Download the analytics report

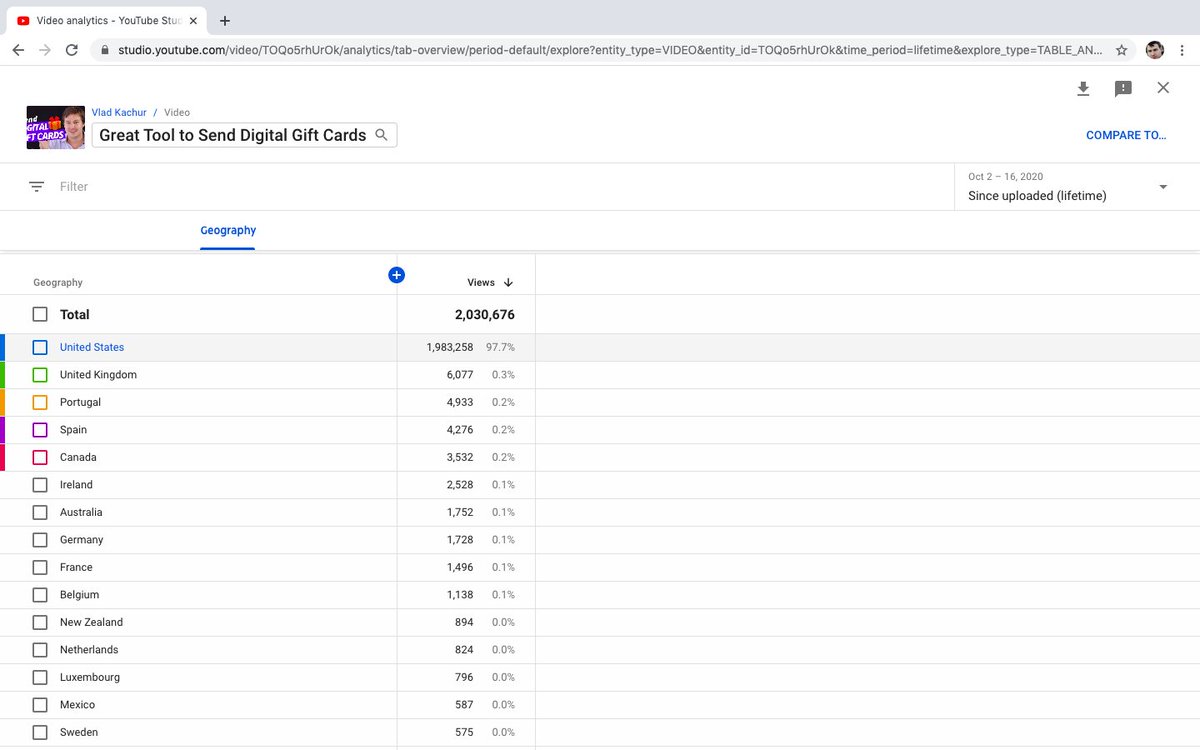pos(1083,89)
